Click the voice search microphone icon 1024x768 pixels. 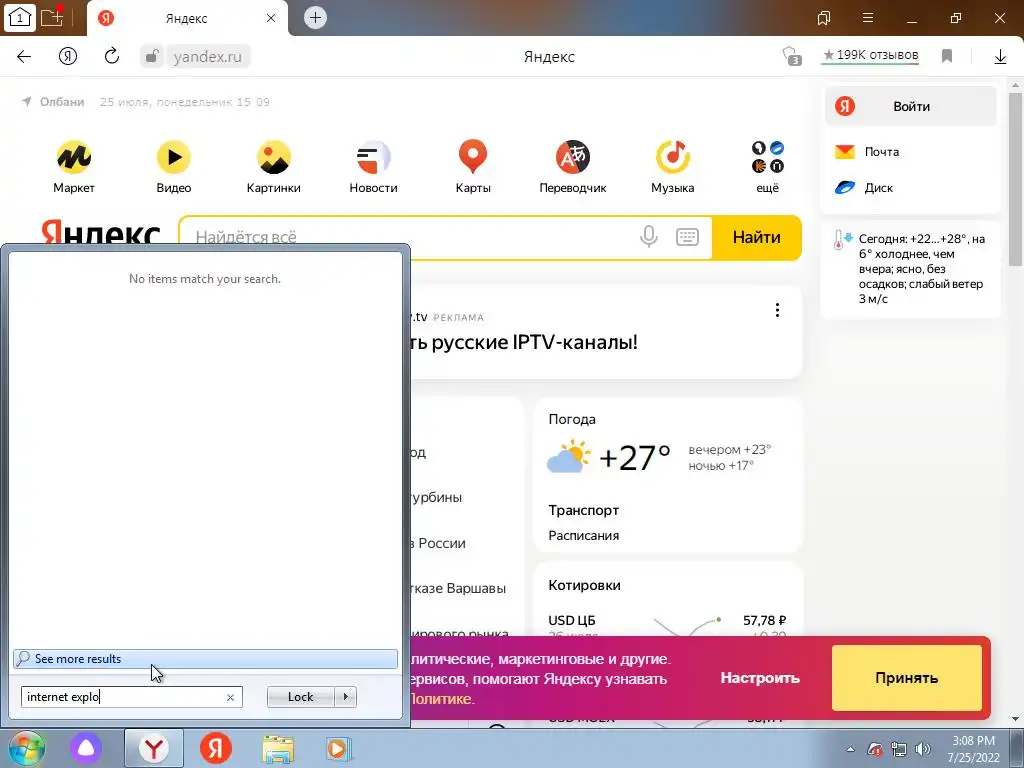click(x=648, y=236)
